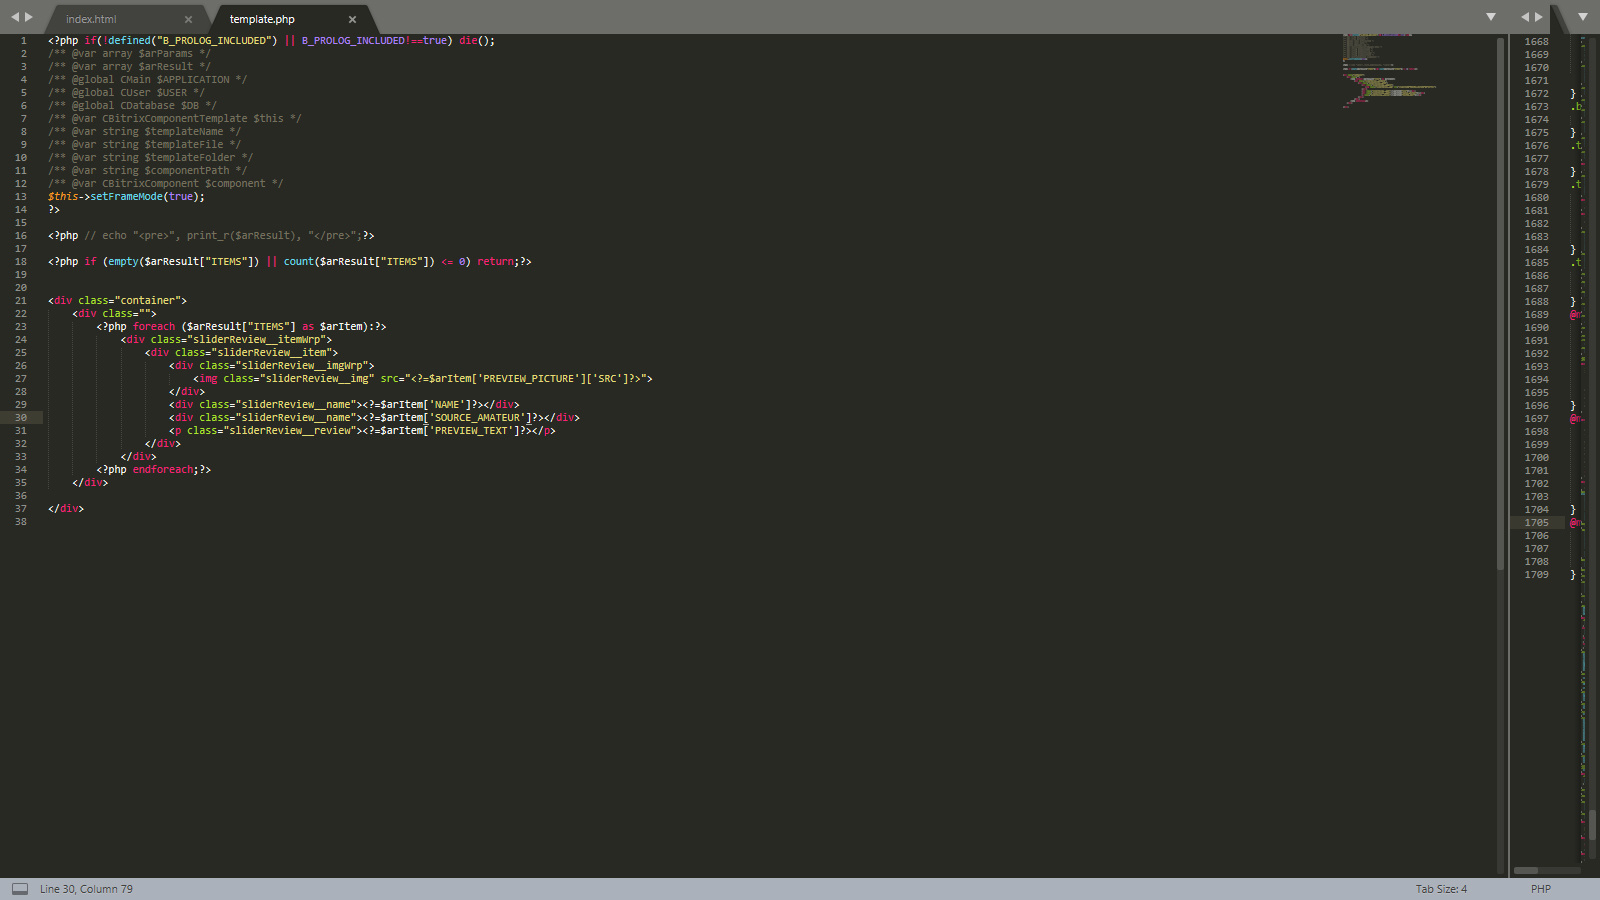Click the div class="container" opening tag
Image resolution: width=1600 pixels, height=900 pixels.
tap(117, 301)
